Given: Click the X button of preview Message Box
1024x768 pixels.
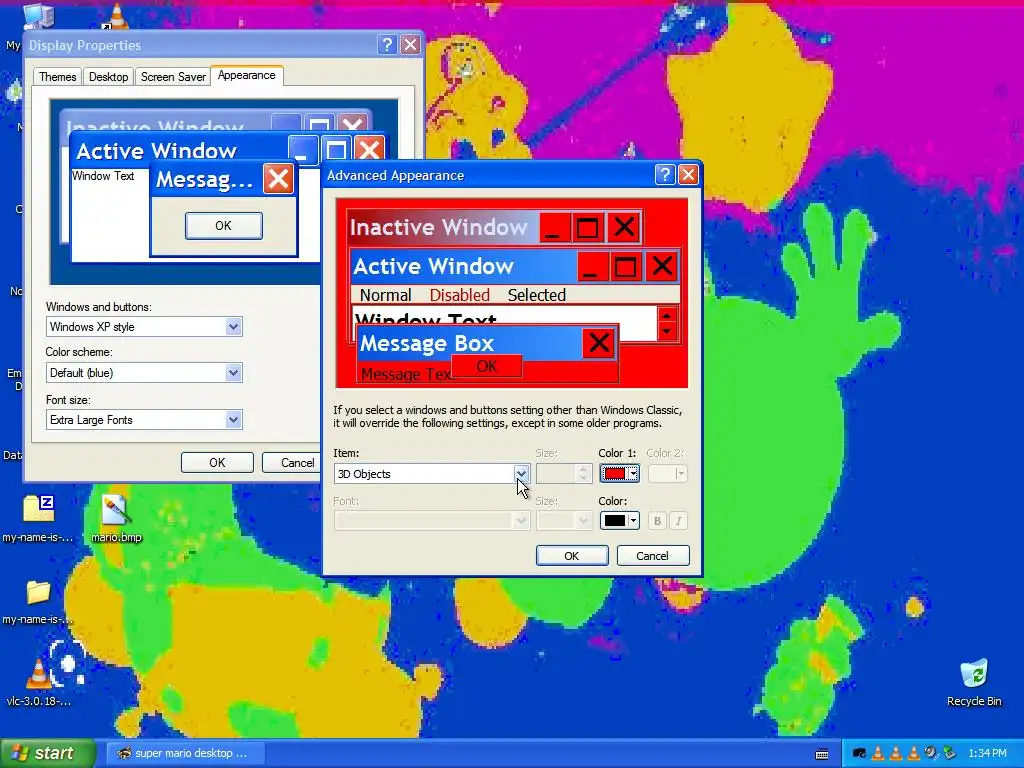Looking at the screenshot, I should coord(599,343).
